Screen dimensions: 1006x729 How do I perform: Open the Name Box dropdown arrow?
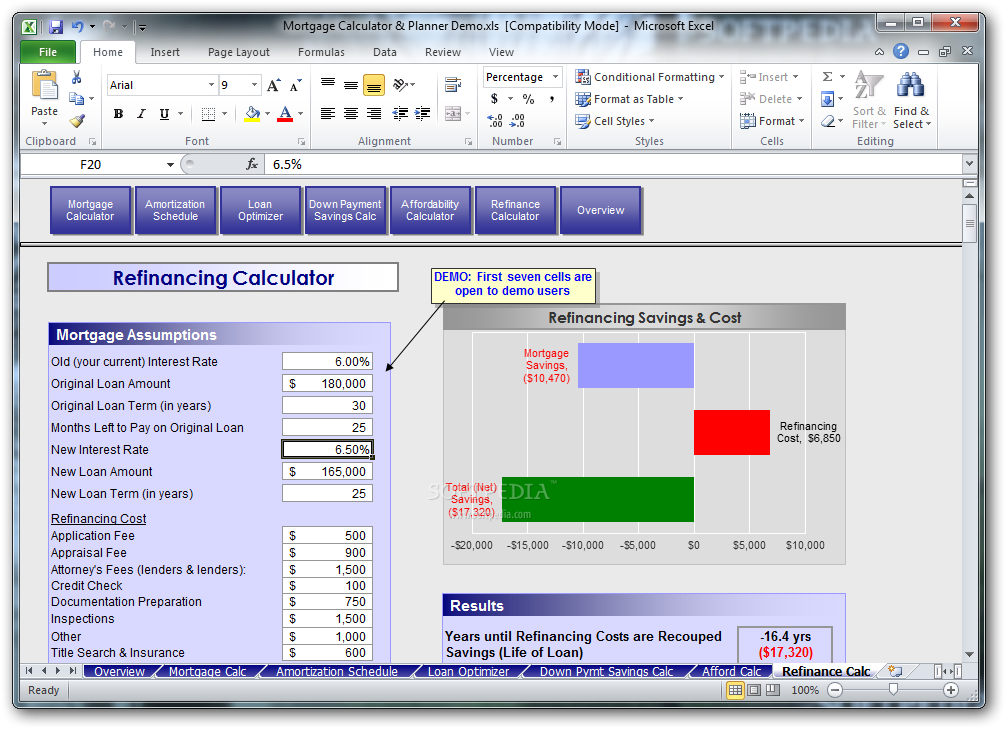coord(170,165)
